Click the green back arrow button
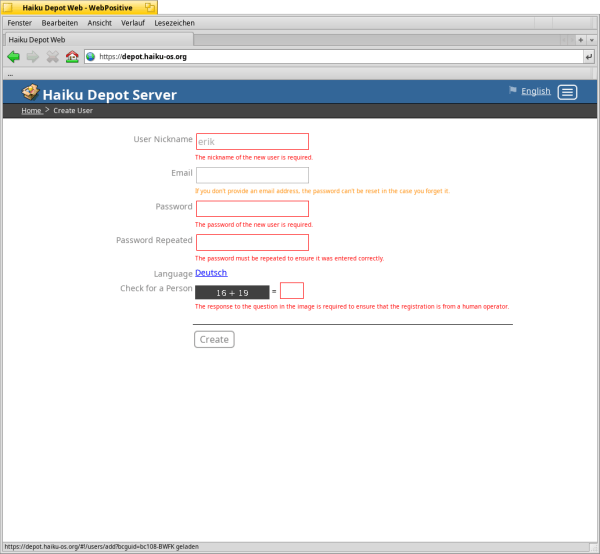 tap(13, 57)
